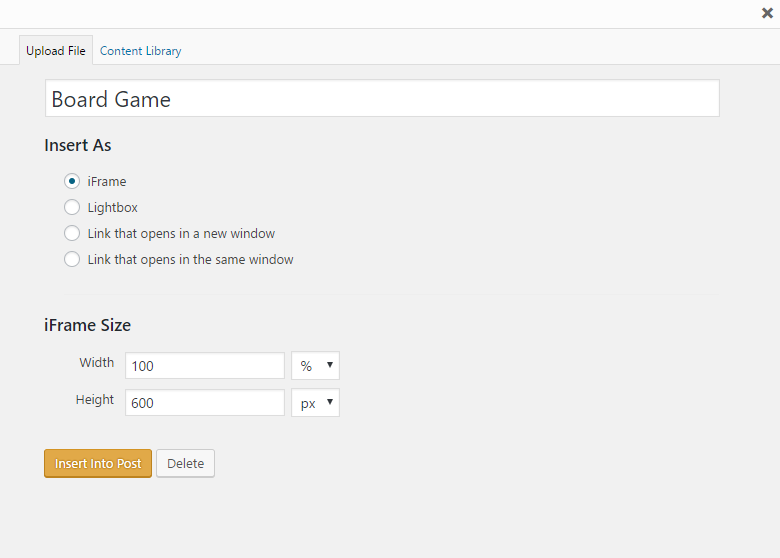Open the Content Library tab
780x558 pixels.
(x=140, y=51)
